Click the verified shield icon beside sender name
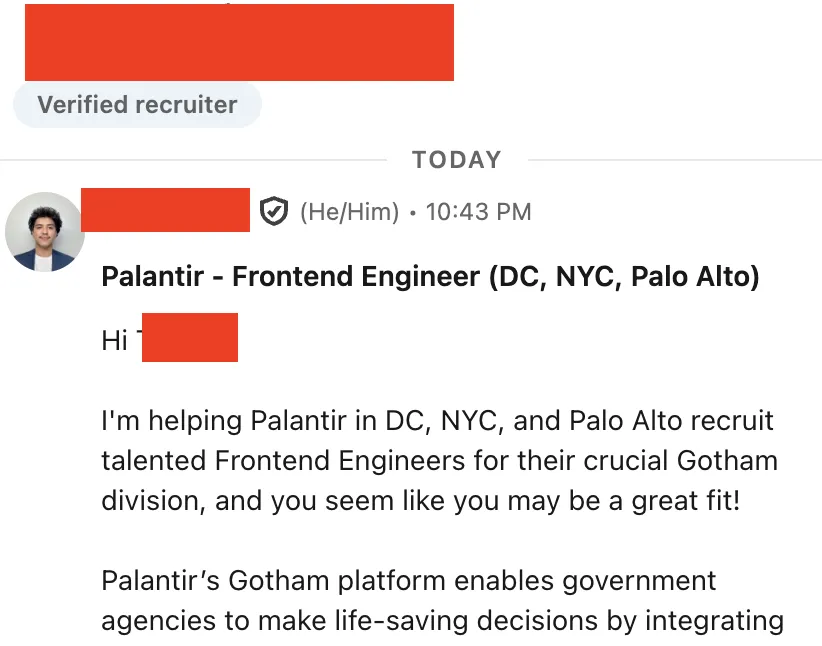The height and width of the screenshot is (646, 822). tap(274, 211)
